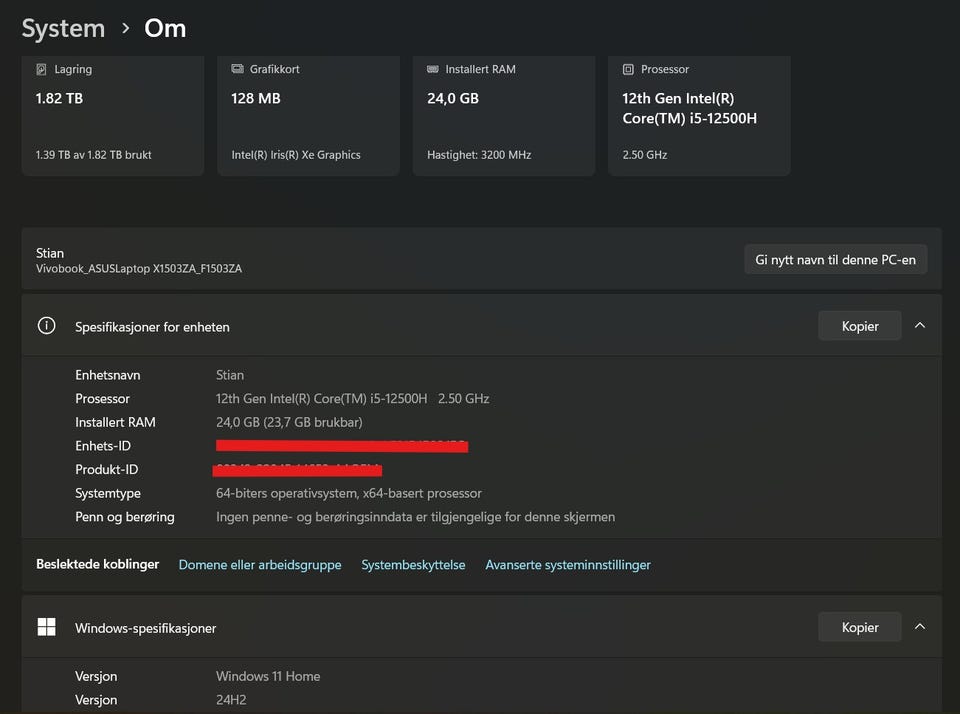Click the 64-biters operativsystem value

(x=349, y=493)
